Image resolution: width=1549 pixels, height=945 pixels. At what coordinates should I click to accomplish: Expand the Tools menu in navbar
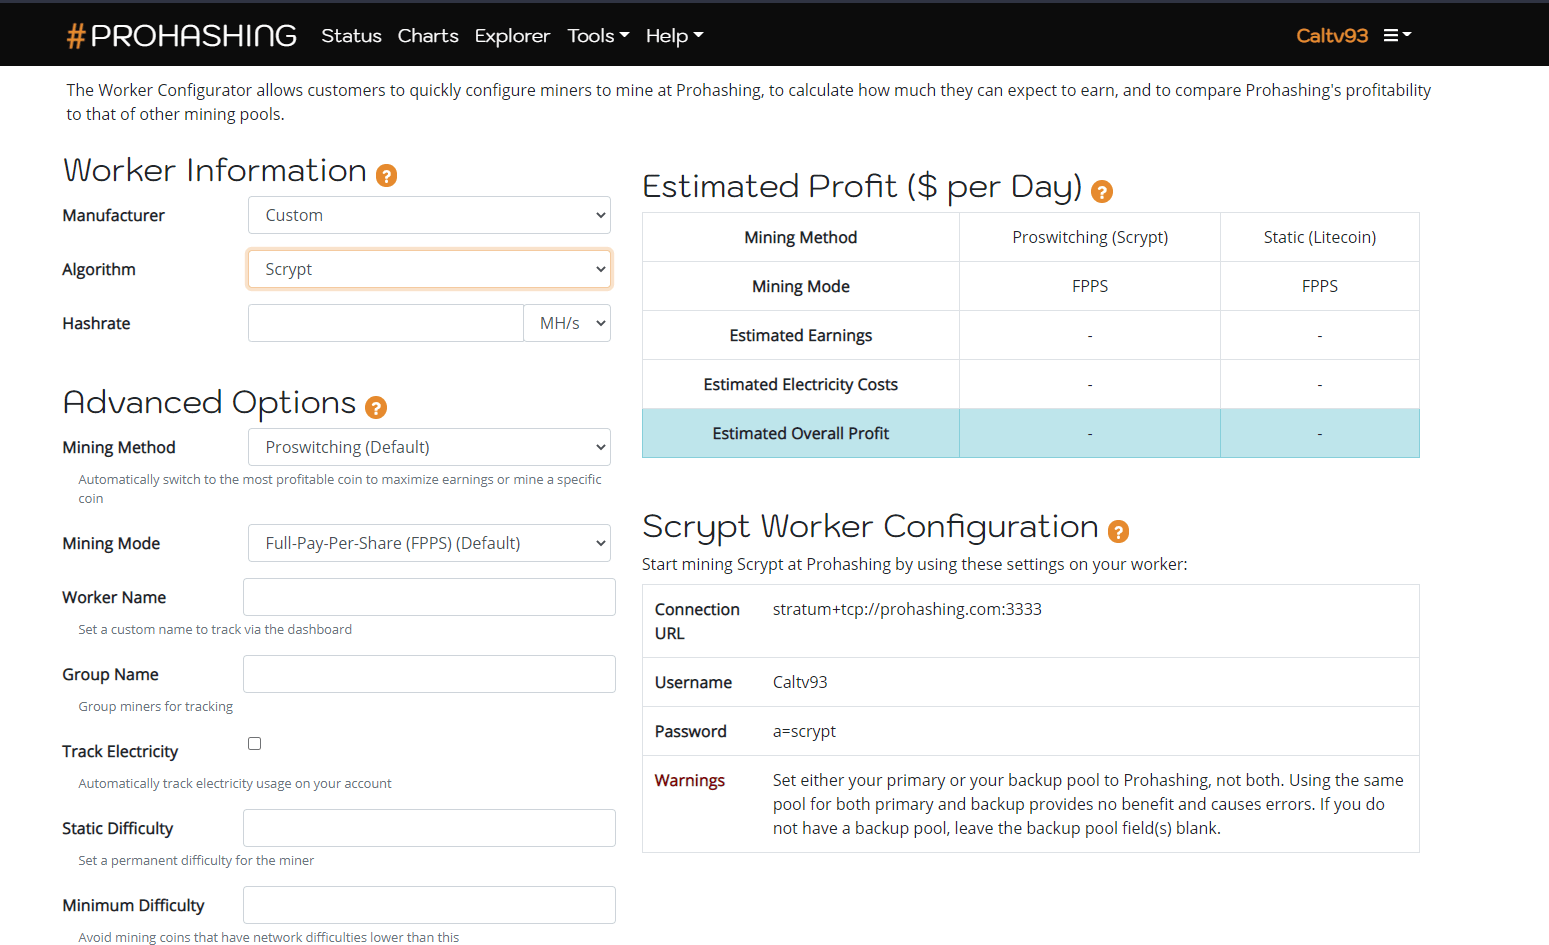[x=598, y=36]
